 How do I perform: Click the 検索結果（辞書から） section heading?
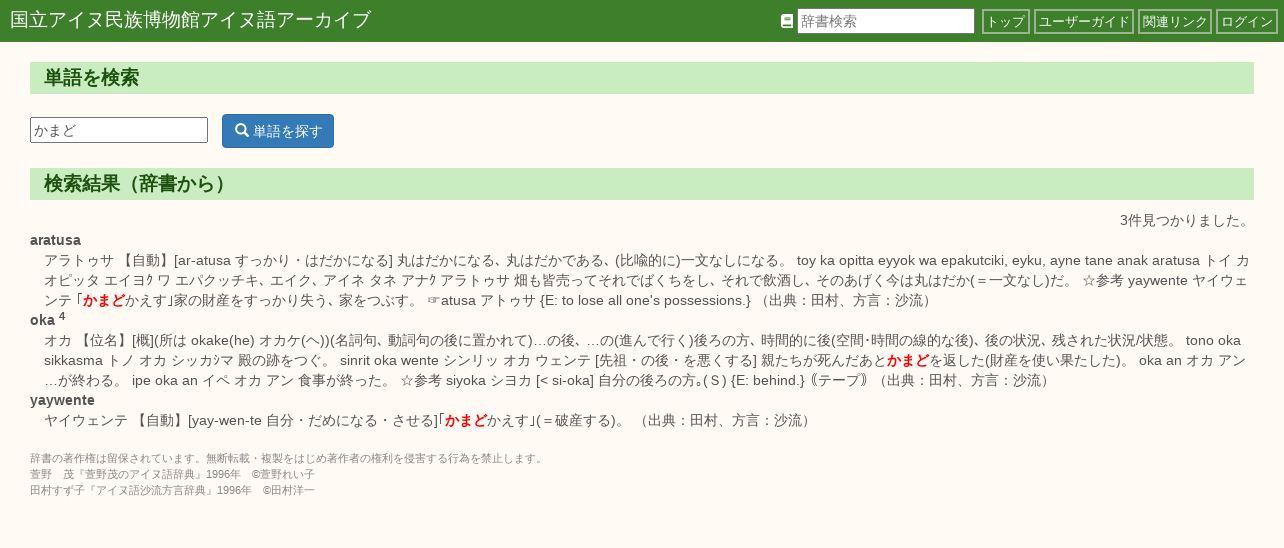tap(642, 184)
